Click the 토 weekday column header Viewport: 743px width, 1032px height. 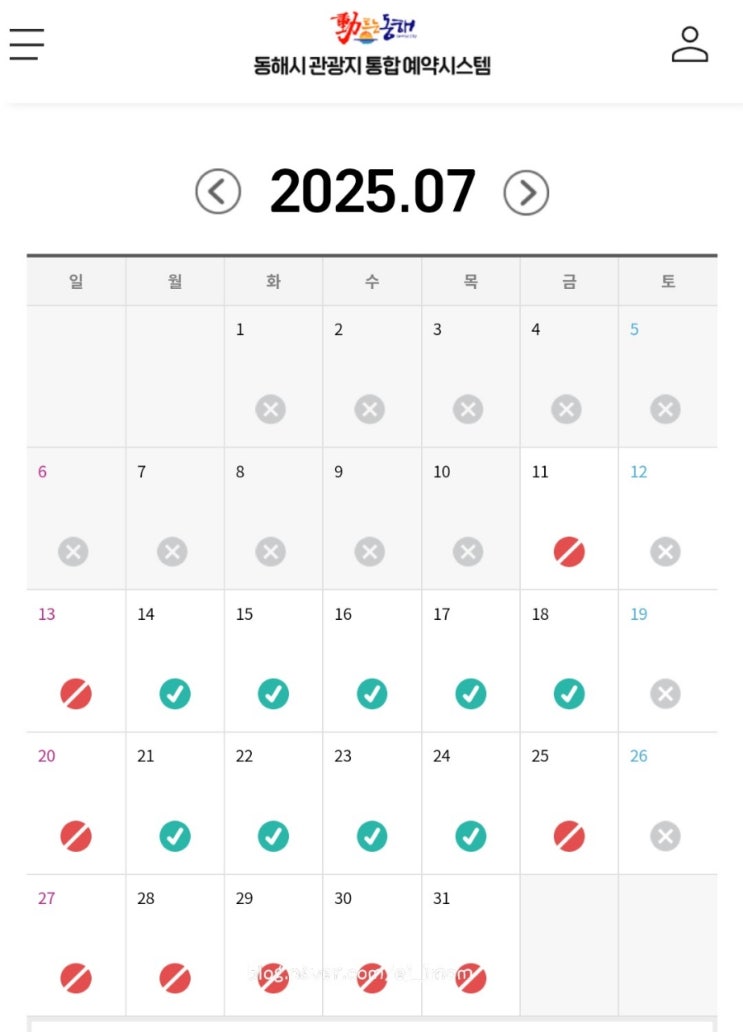(x=667, y=282)
